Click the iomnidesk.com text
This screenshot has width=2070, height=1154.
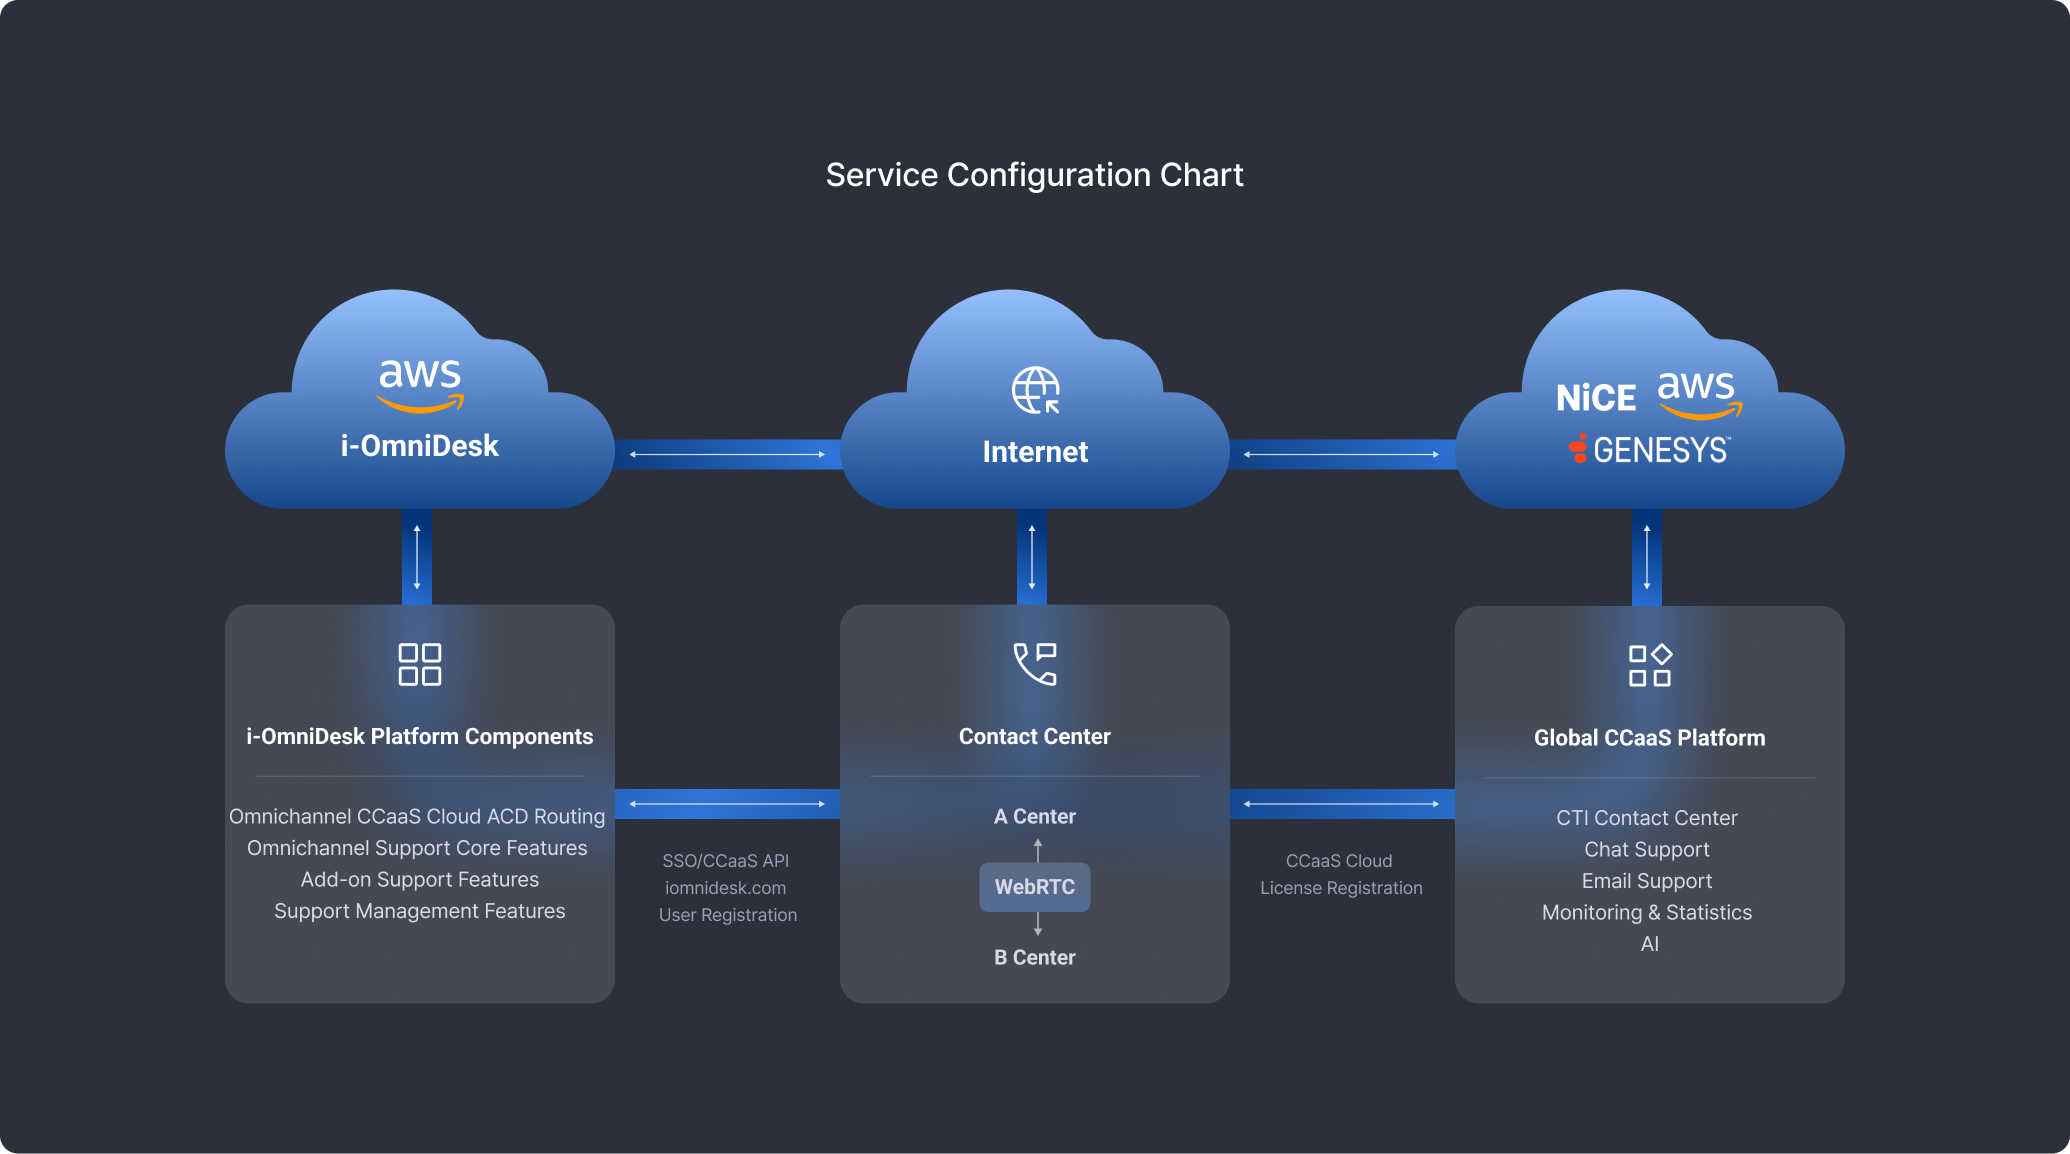pyautogui.click(x=726, y=888)
